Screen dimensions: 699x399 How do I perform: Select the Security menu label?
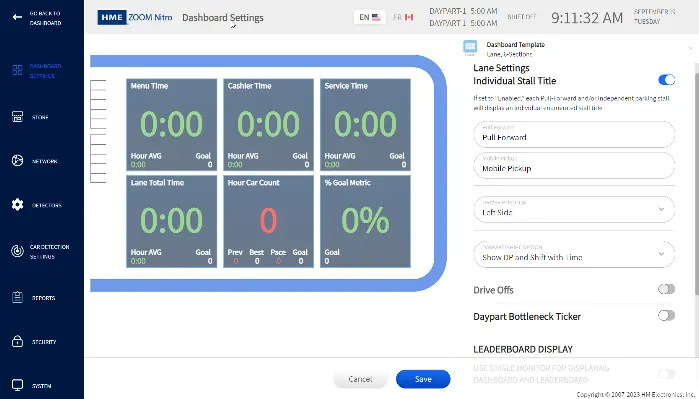tap(44, 342)
